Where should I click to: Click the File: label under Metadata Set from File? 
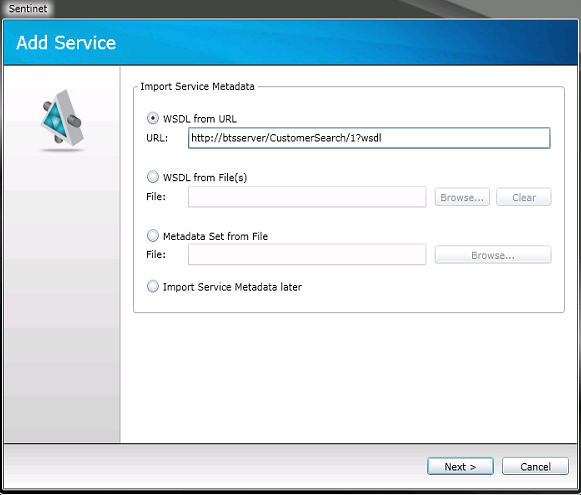[156, 255]
